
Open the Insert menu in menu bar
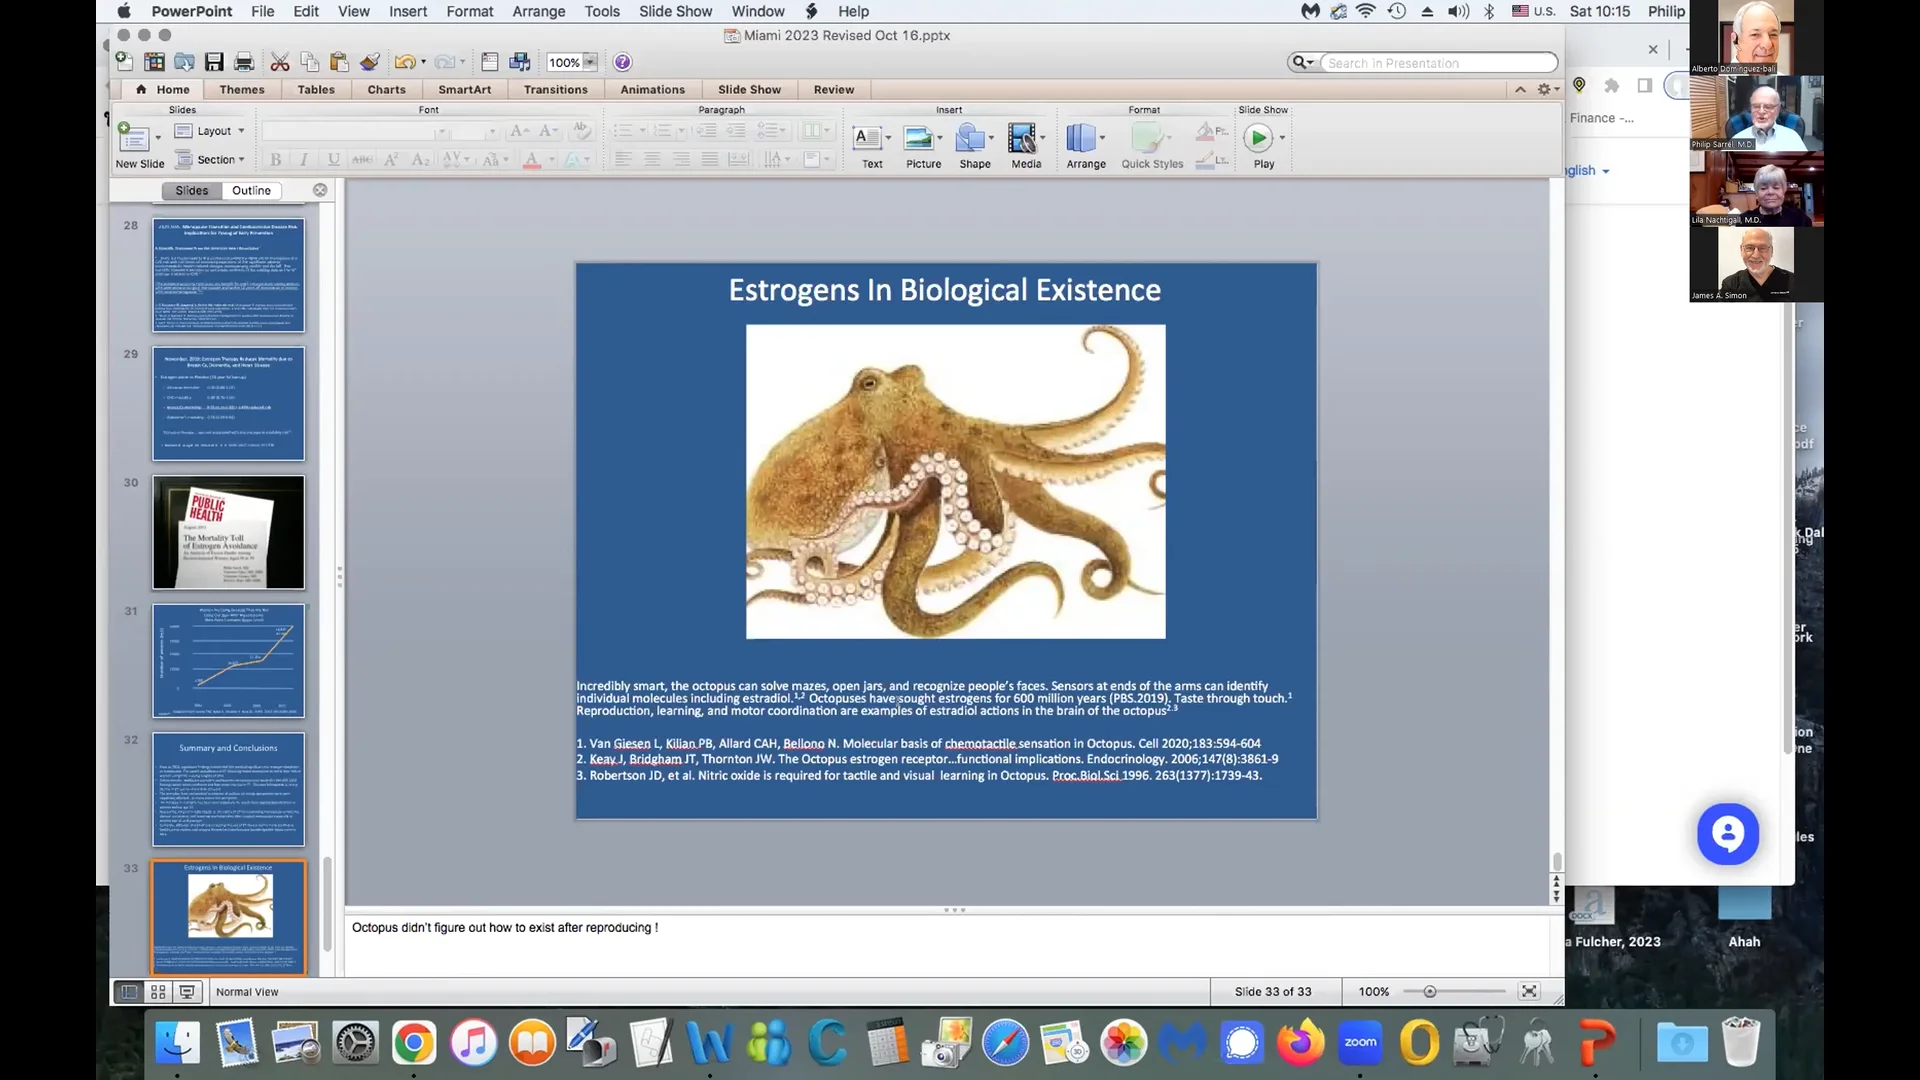pyautogui.click(x=408, y=11)
